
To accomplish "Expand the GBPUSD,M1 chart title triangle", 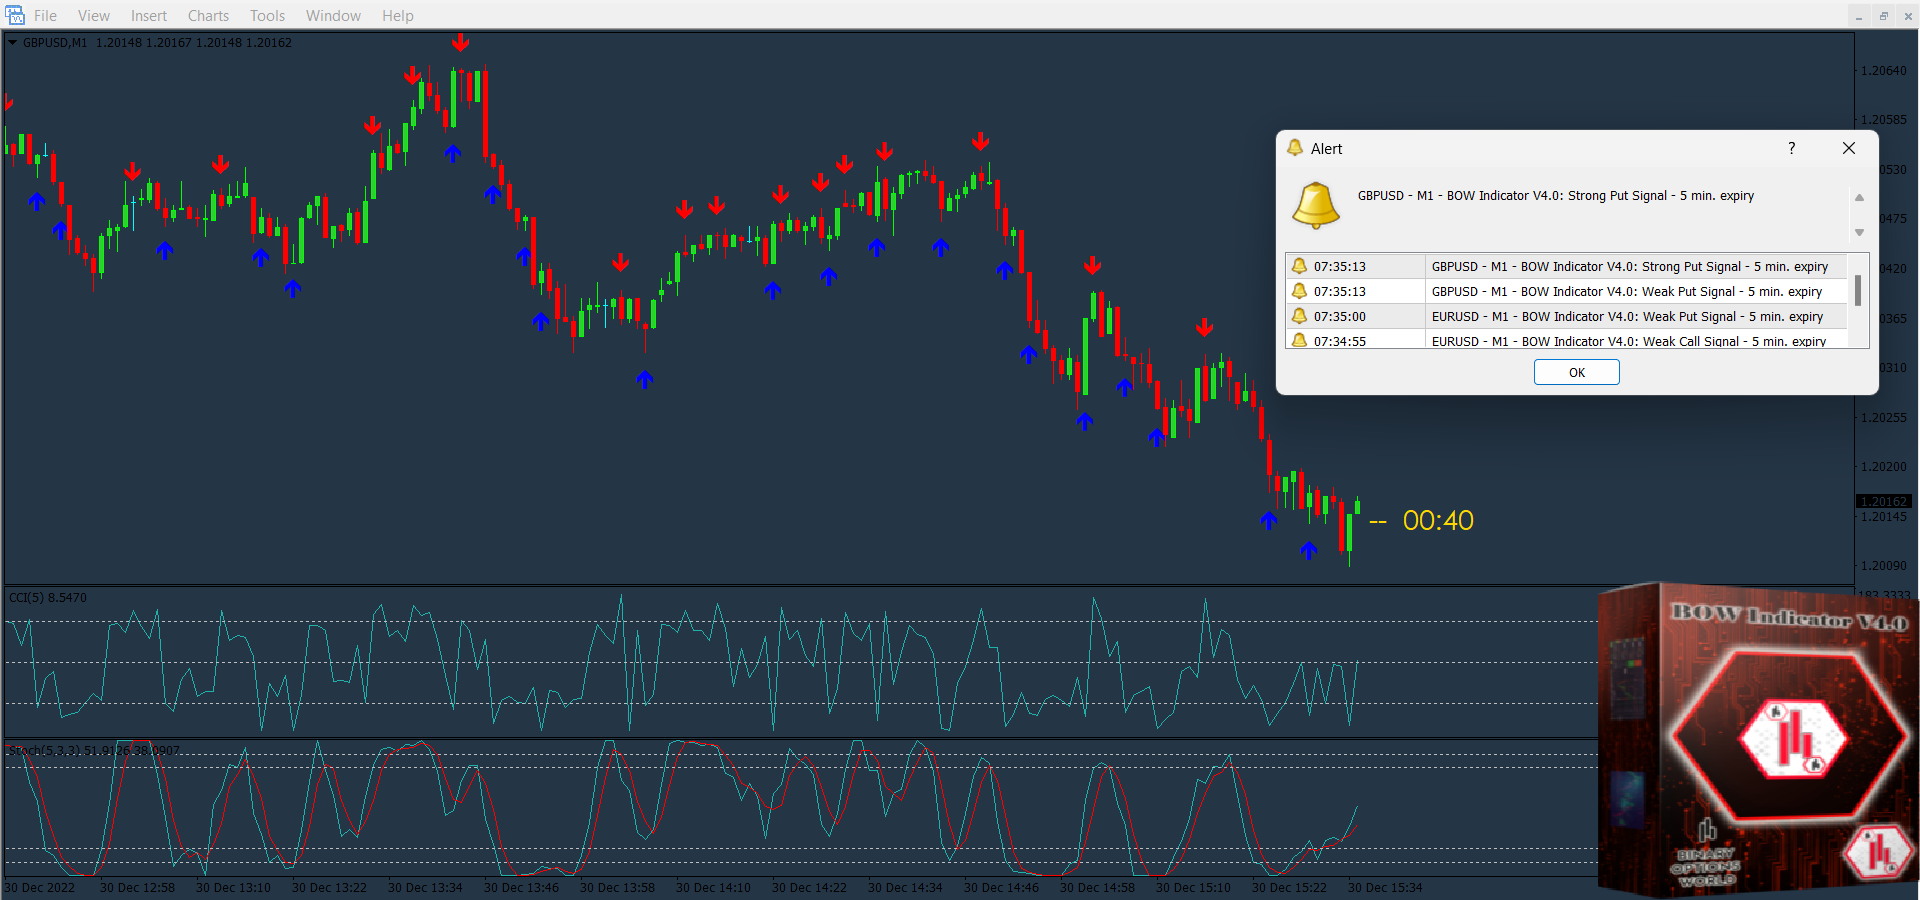I will click(x=13, y=43).
